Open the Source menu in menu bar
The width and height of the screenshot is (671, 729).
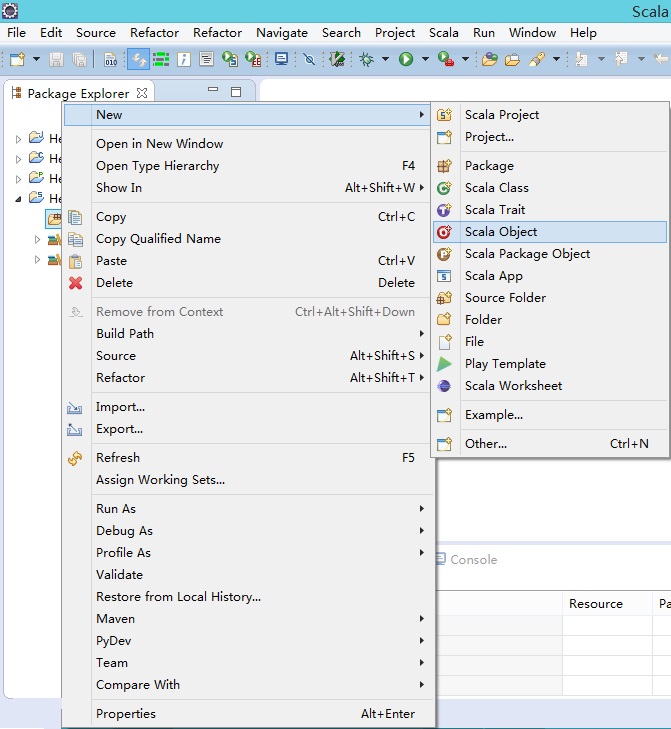click(96, 33)
